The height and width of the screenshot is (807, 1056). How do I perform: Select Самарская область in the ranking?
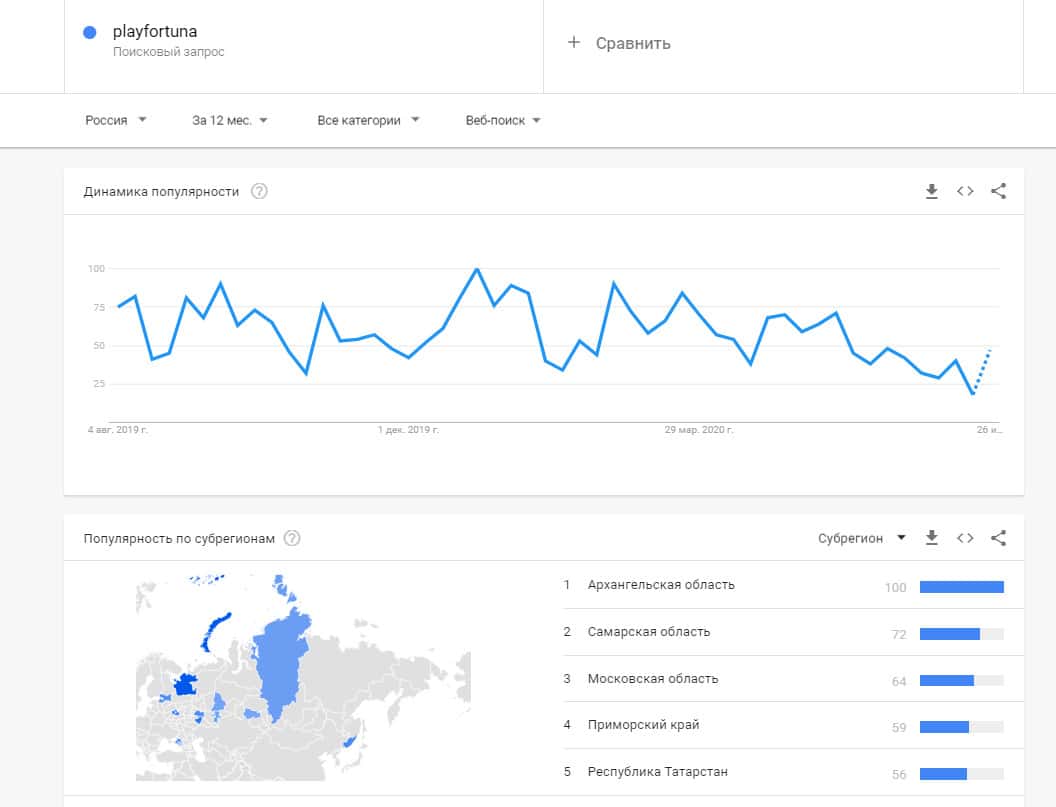coord(649,632)
